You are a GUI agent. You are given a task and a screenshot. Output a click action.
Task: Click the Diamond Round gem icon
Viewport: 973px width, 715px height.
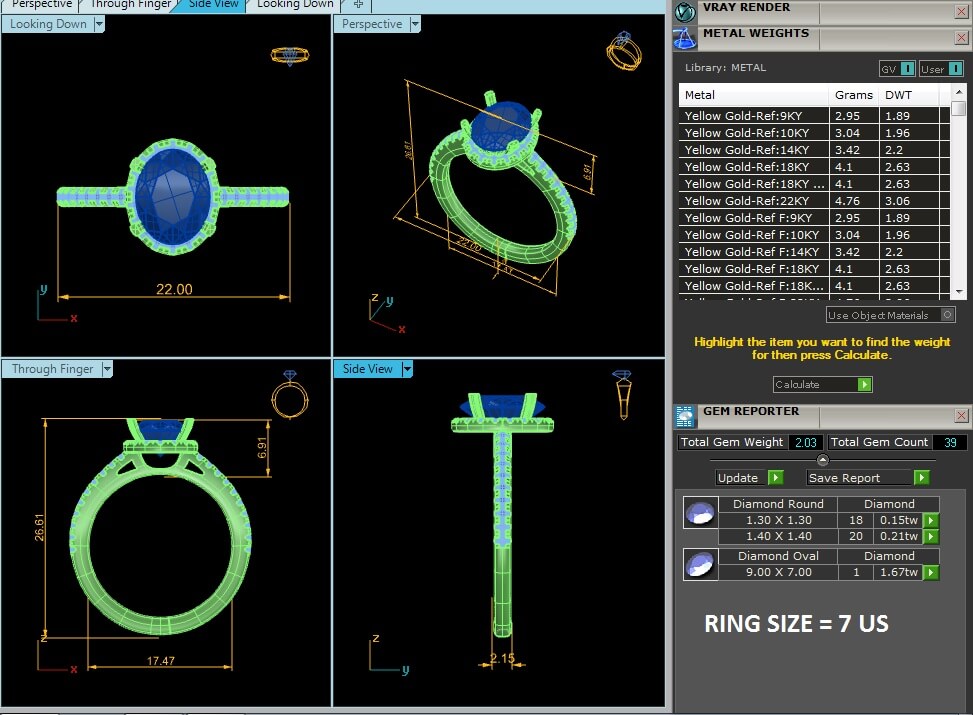pos(699,514)
